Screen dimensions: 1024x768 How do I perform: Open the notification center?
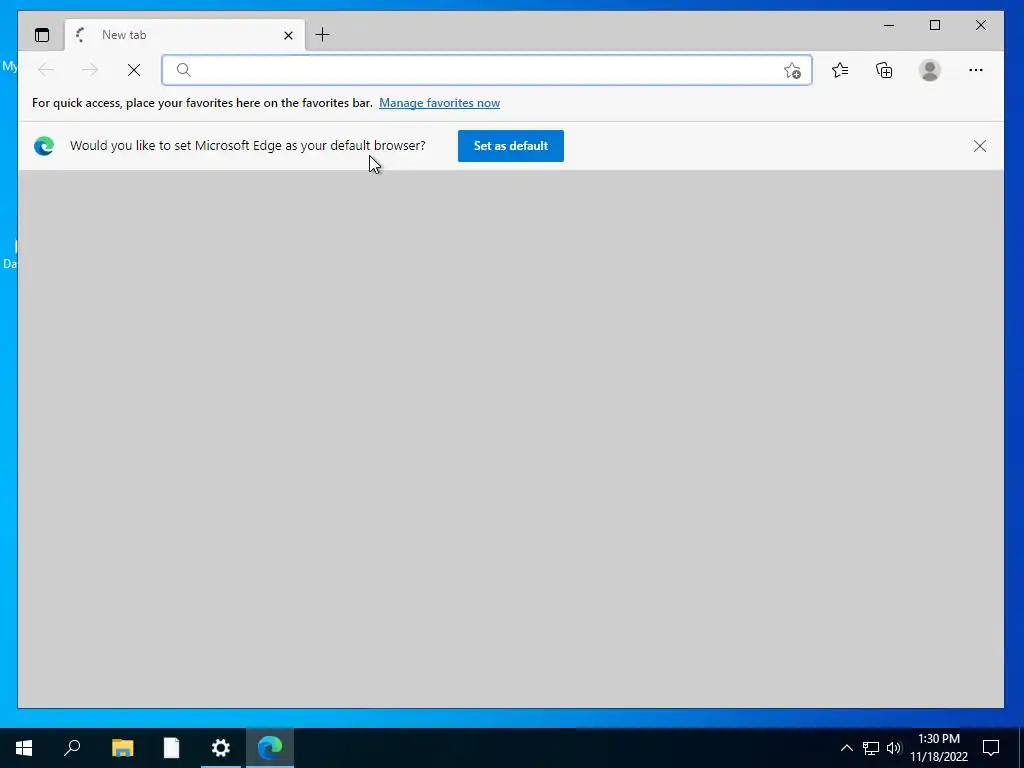tap(991, 748)
